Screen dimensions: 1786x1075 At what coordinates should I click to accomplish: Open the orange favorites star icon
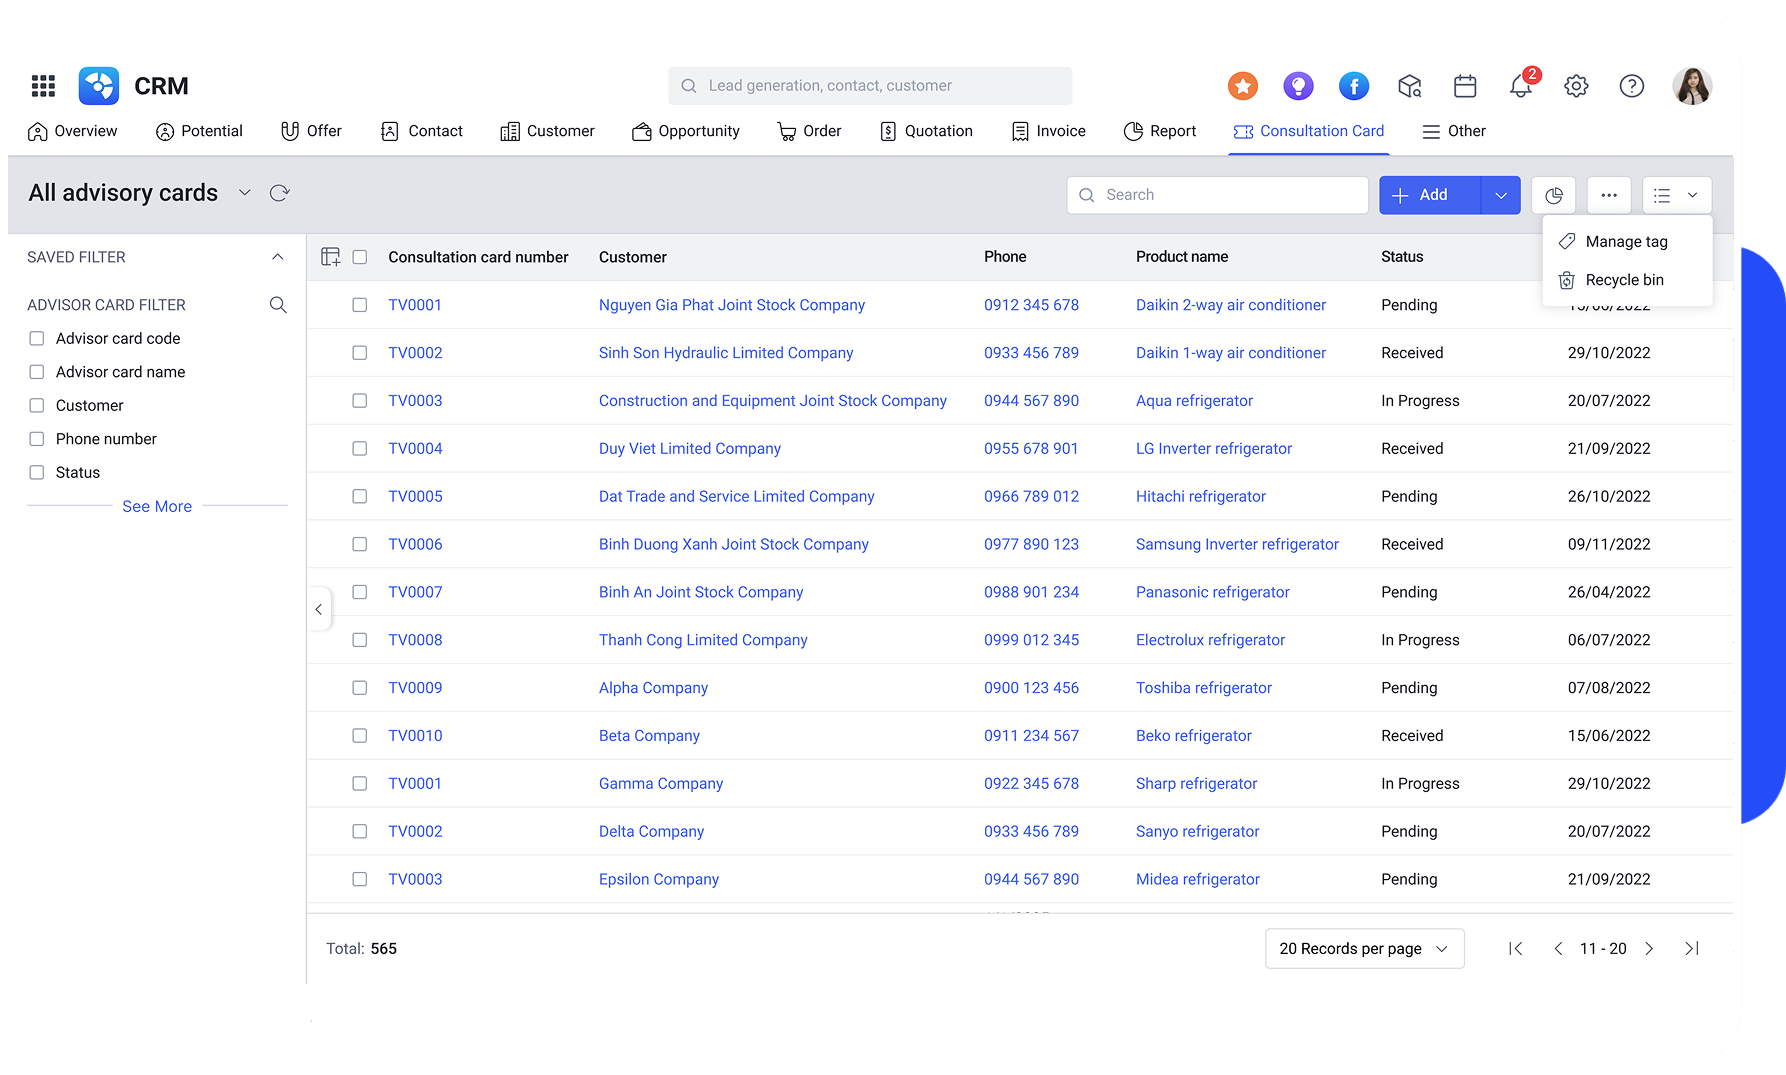pos(1242,86)
